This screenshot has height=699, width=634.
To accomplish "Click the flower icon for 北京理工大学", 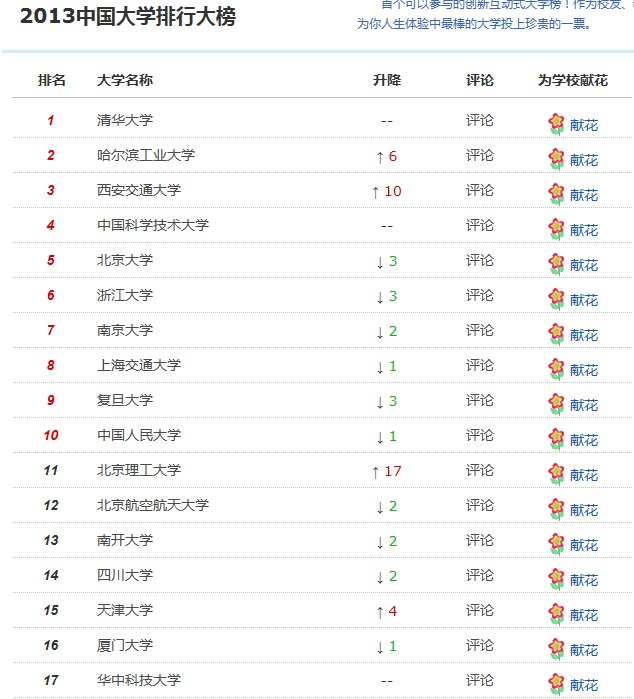I will [556, 474].
